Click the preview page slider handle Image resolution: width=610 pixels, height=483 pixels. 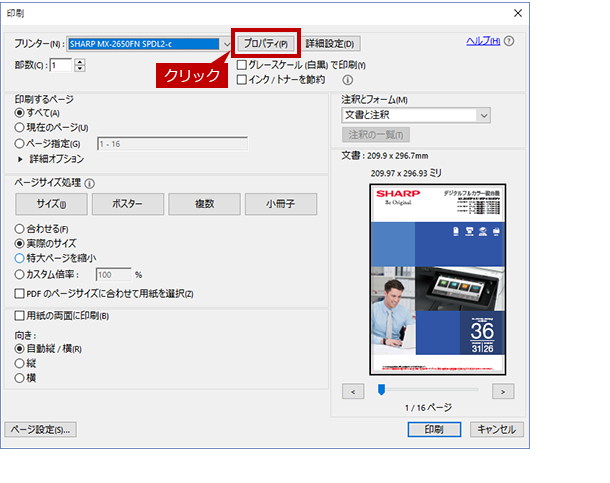(382, 389)
